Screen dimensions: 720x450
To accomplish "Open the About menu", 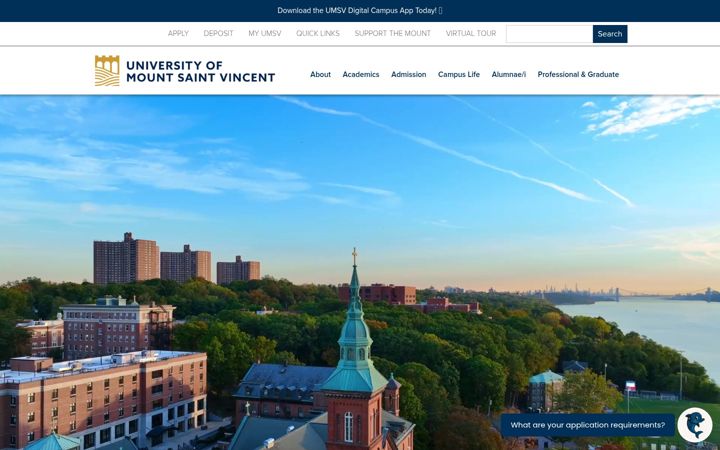I will [x=321, y=74].
